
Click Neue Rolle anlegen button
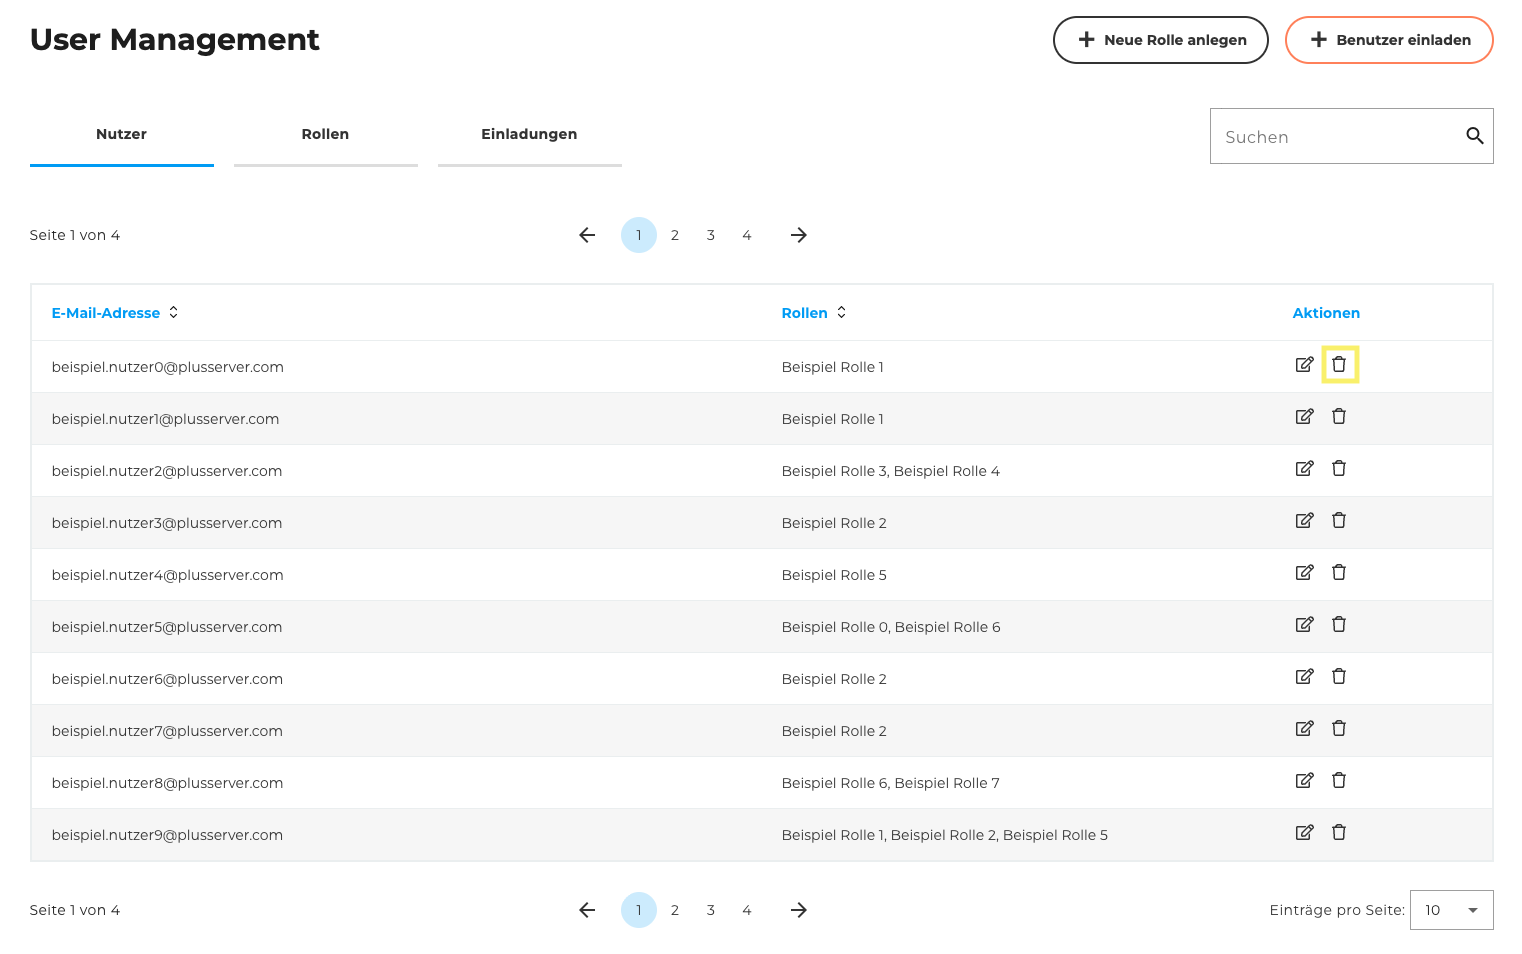coord(1160,40)
